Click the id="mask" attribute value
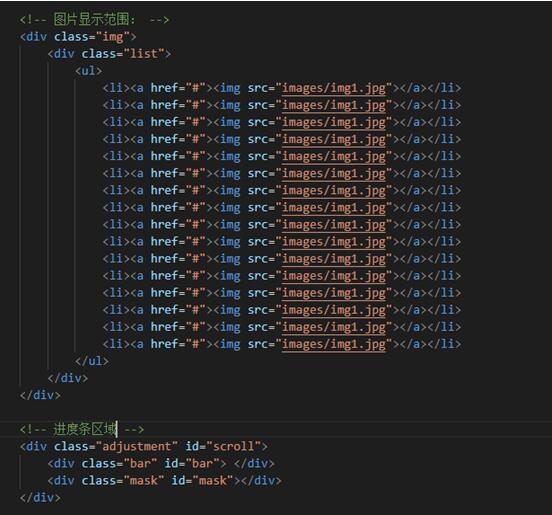 pos(213,481)
